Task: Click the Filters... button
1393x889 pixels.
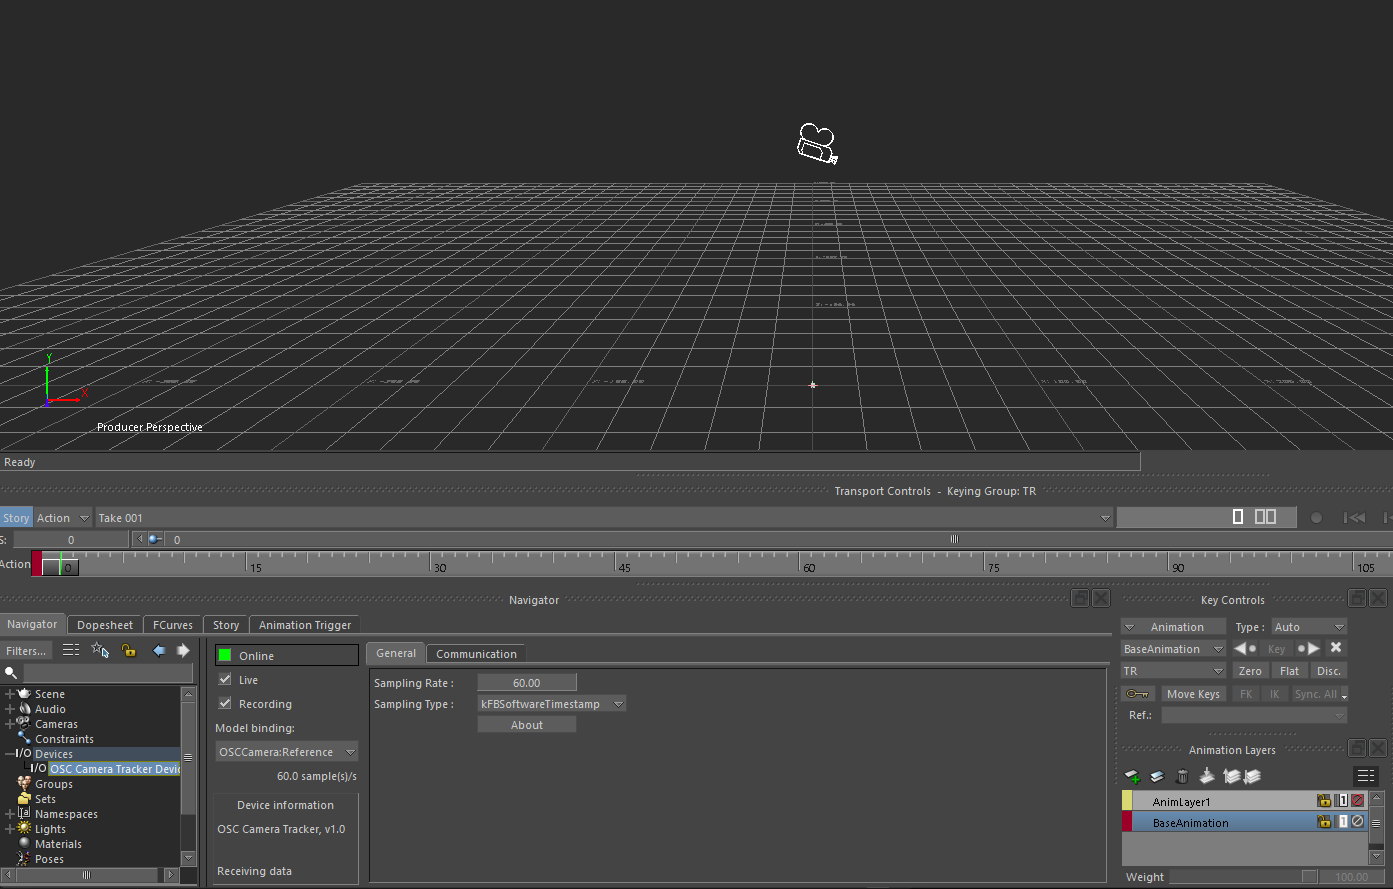Action: (26, 651)
